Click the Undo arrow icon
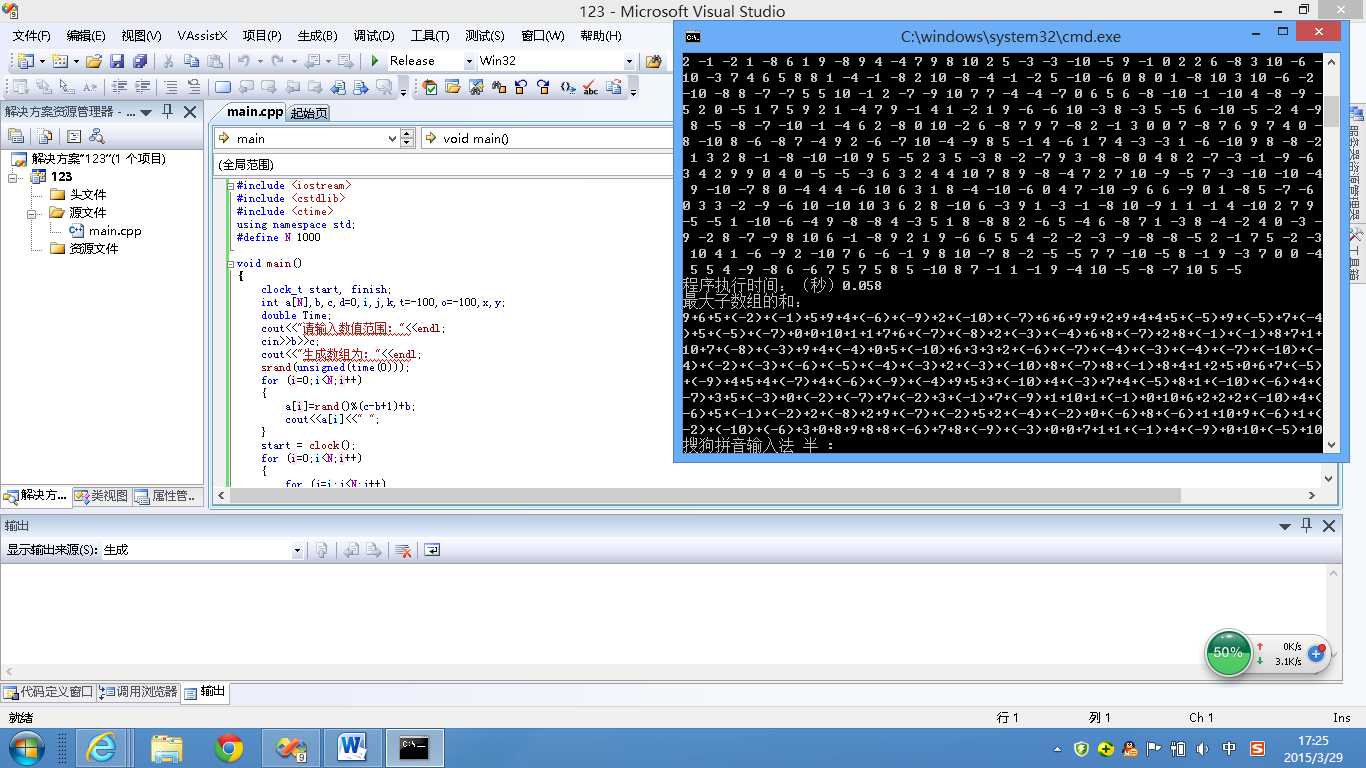Screen dimensions: 1366x768 pos(243,61)
